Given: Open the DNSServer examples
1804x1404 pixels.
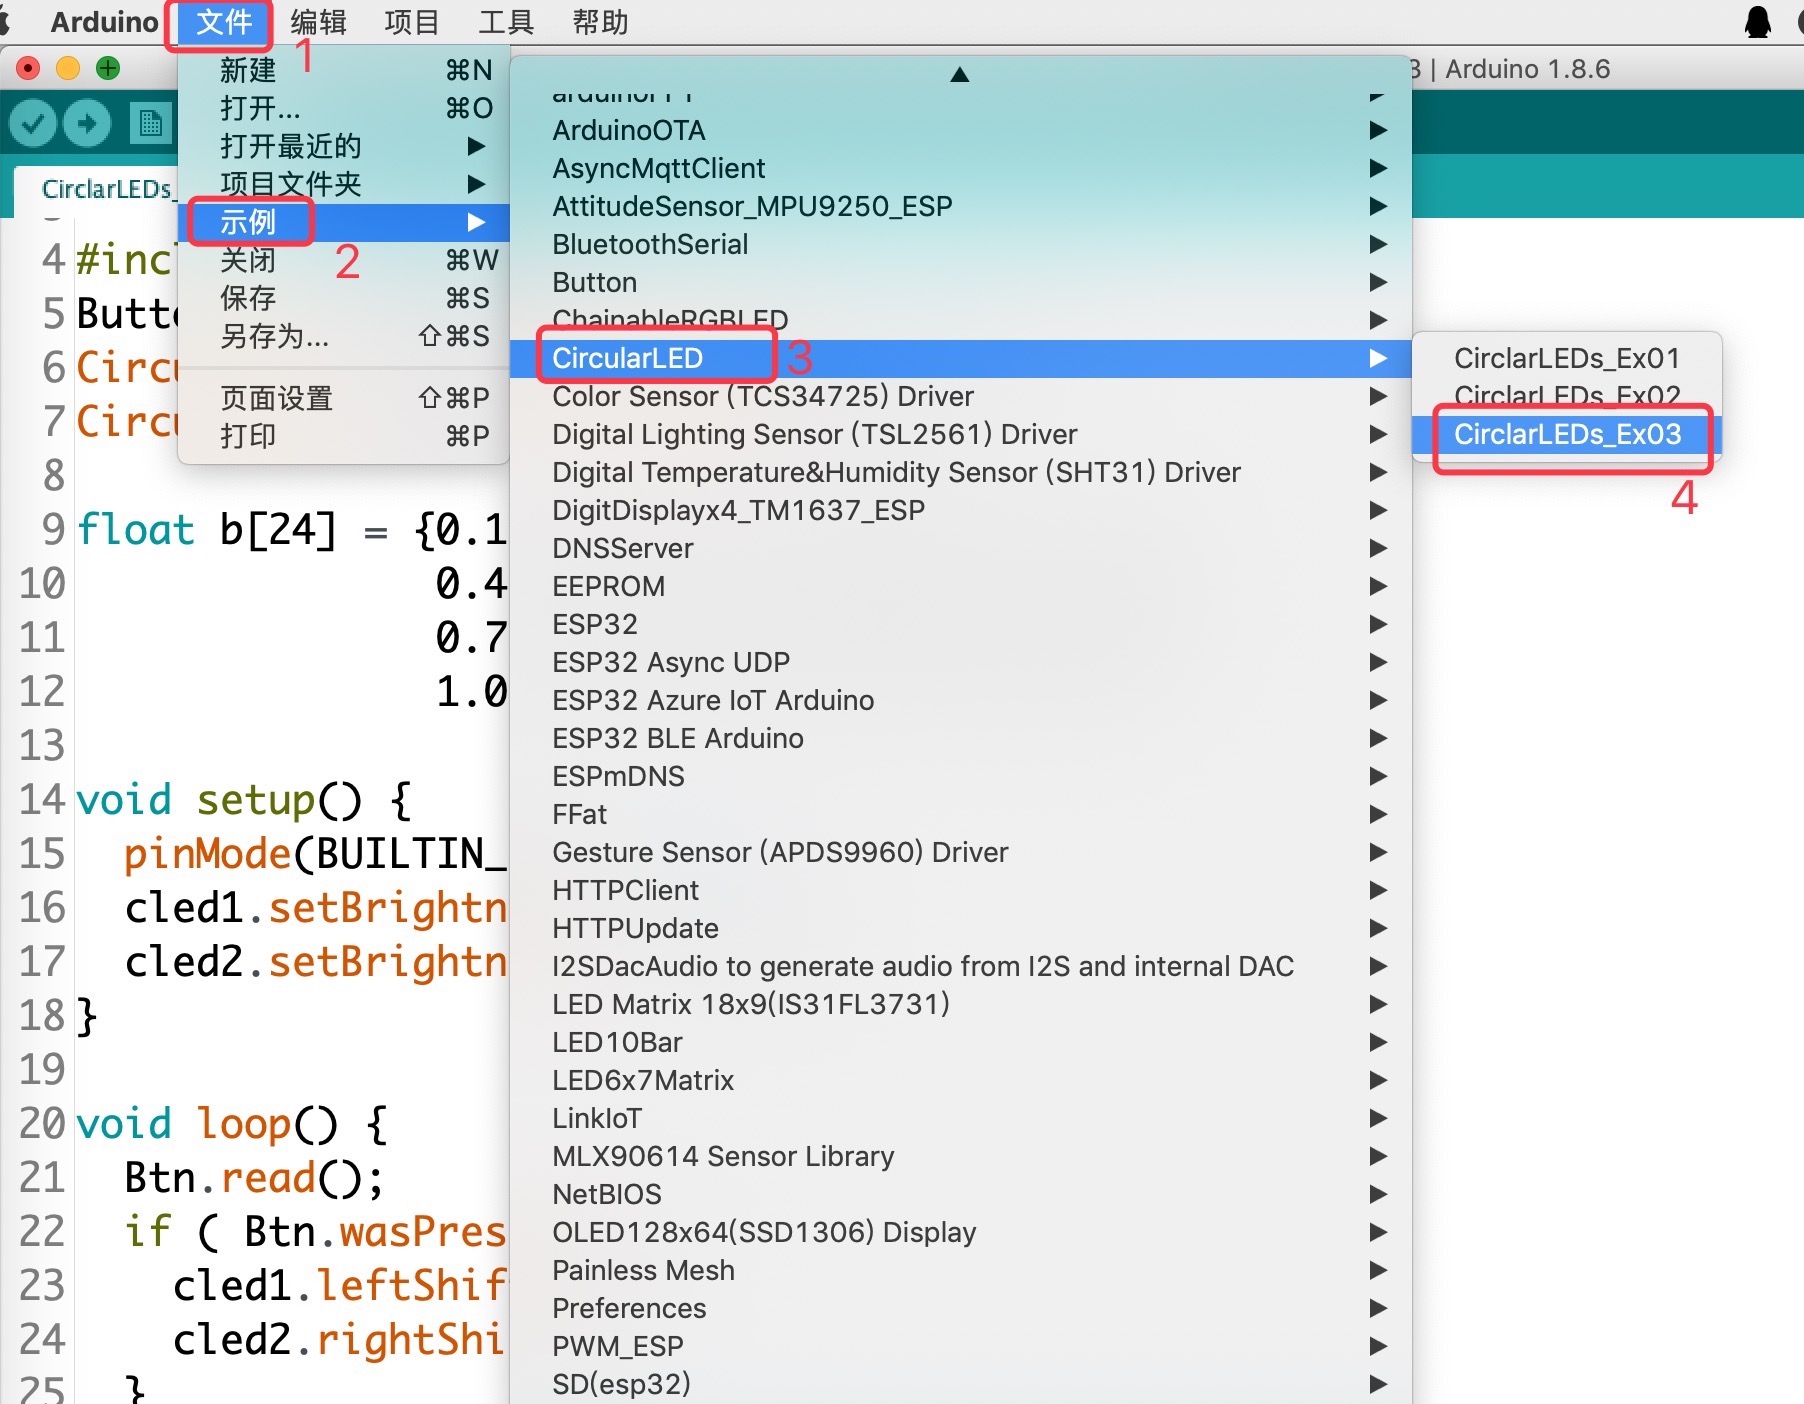Looking at the screenshot, I should point(960,548).
